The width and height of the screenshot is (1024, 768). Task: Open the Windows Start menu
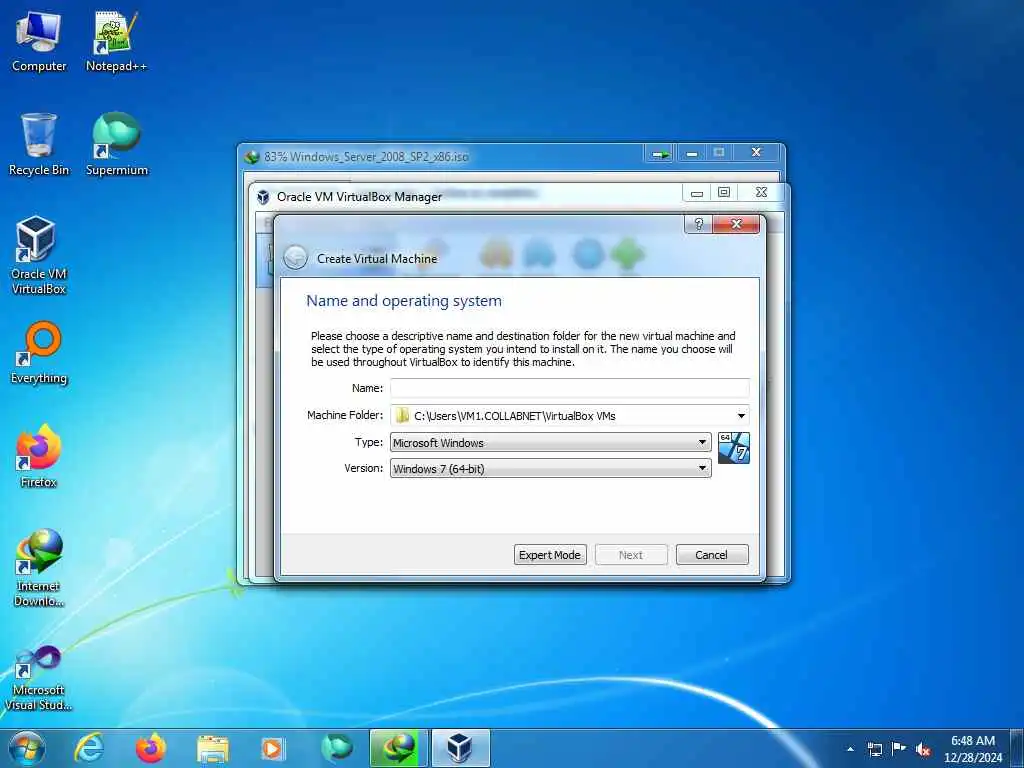click(27, 748)
